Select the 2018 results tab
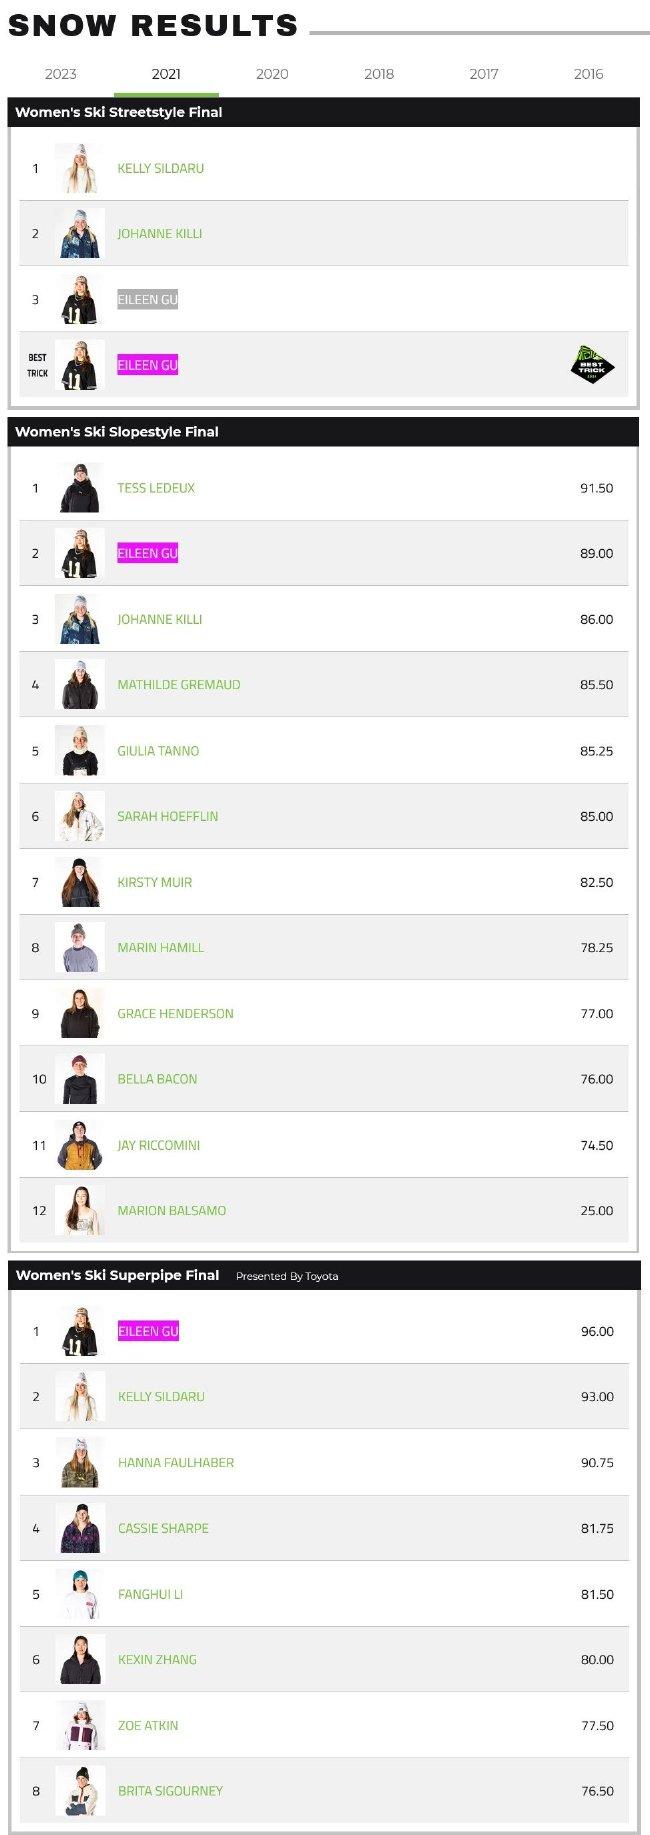 379,74
